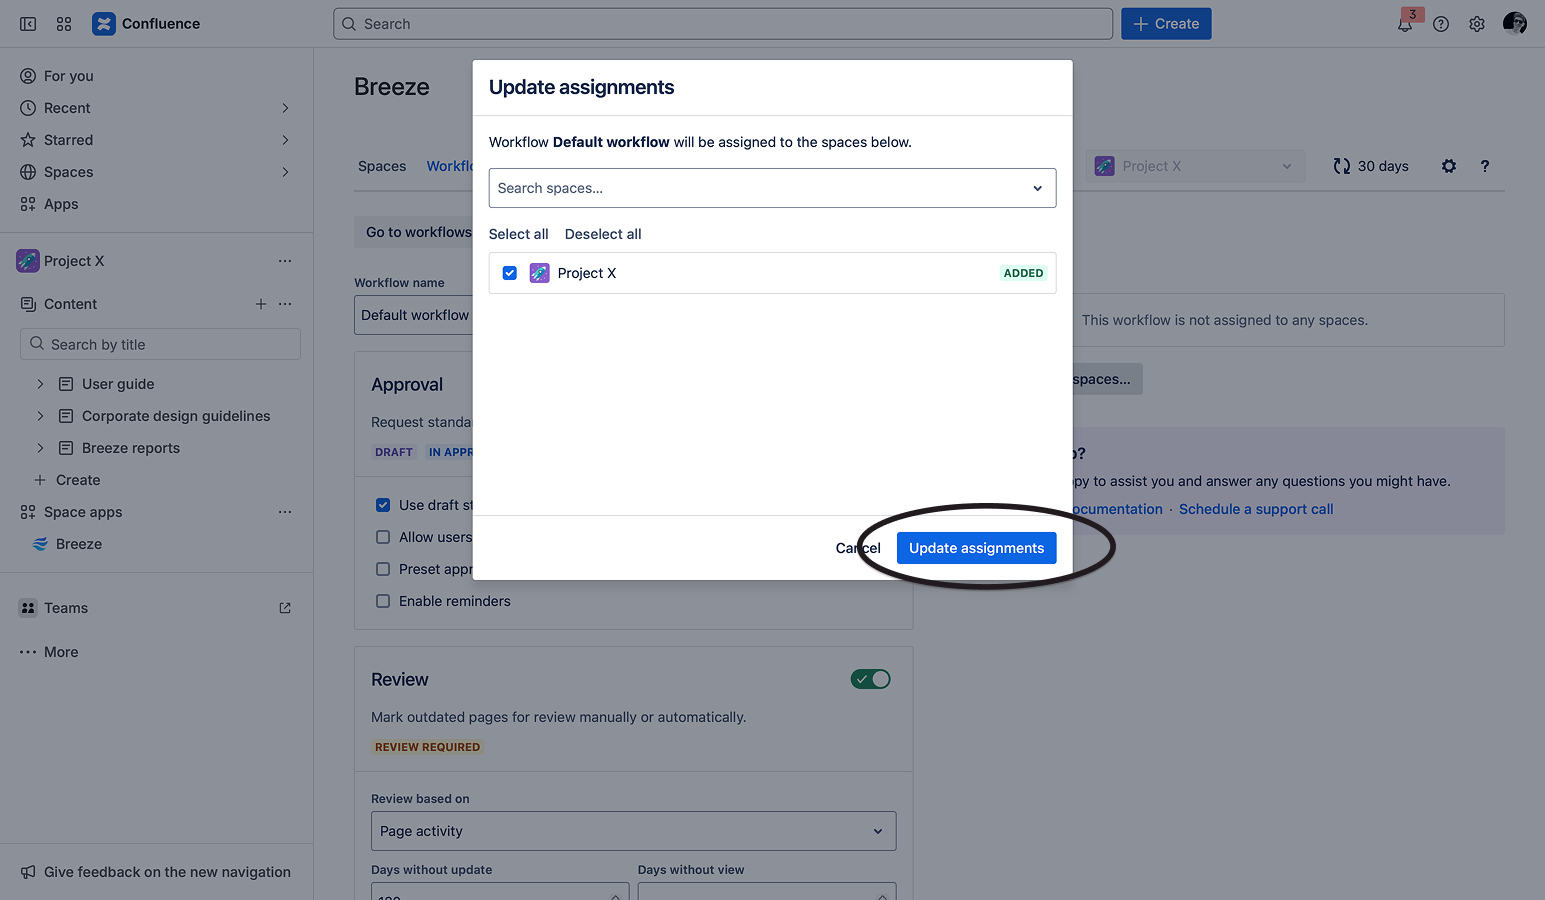Open the app switcher grid icon

pos(64,23)
